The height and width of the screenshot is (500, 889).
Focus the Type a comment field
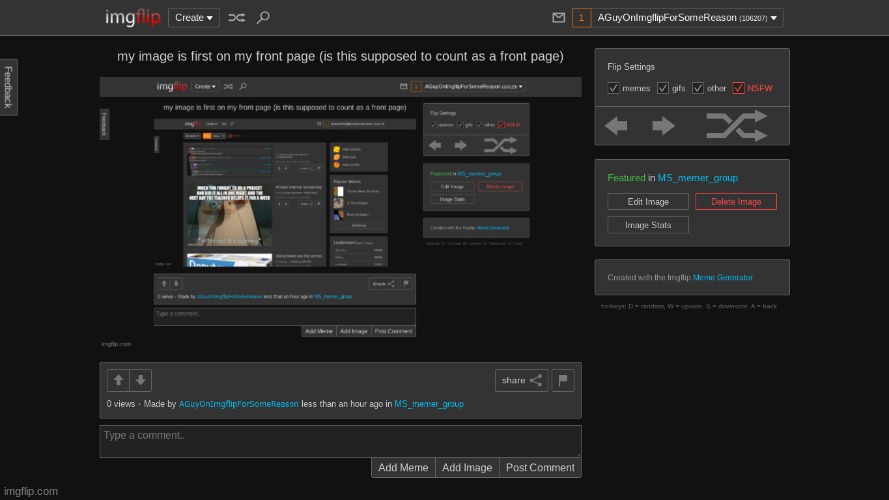pyautogui.click(x=340, y=441)
